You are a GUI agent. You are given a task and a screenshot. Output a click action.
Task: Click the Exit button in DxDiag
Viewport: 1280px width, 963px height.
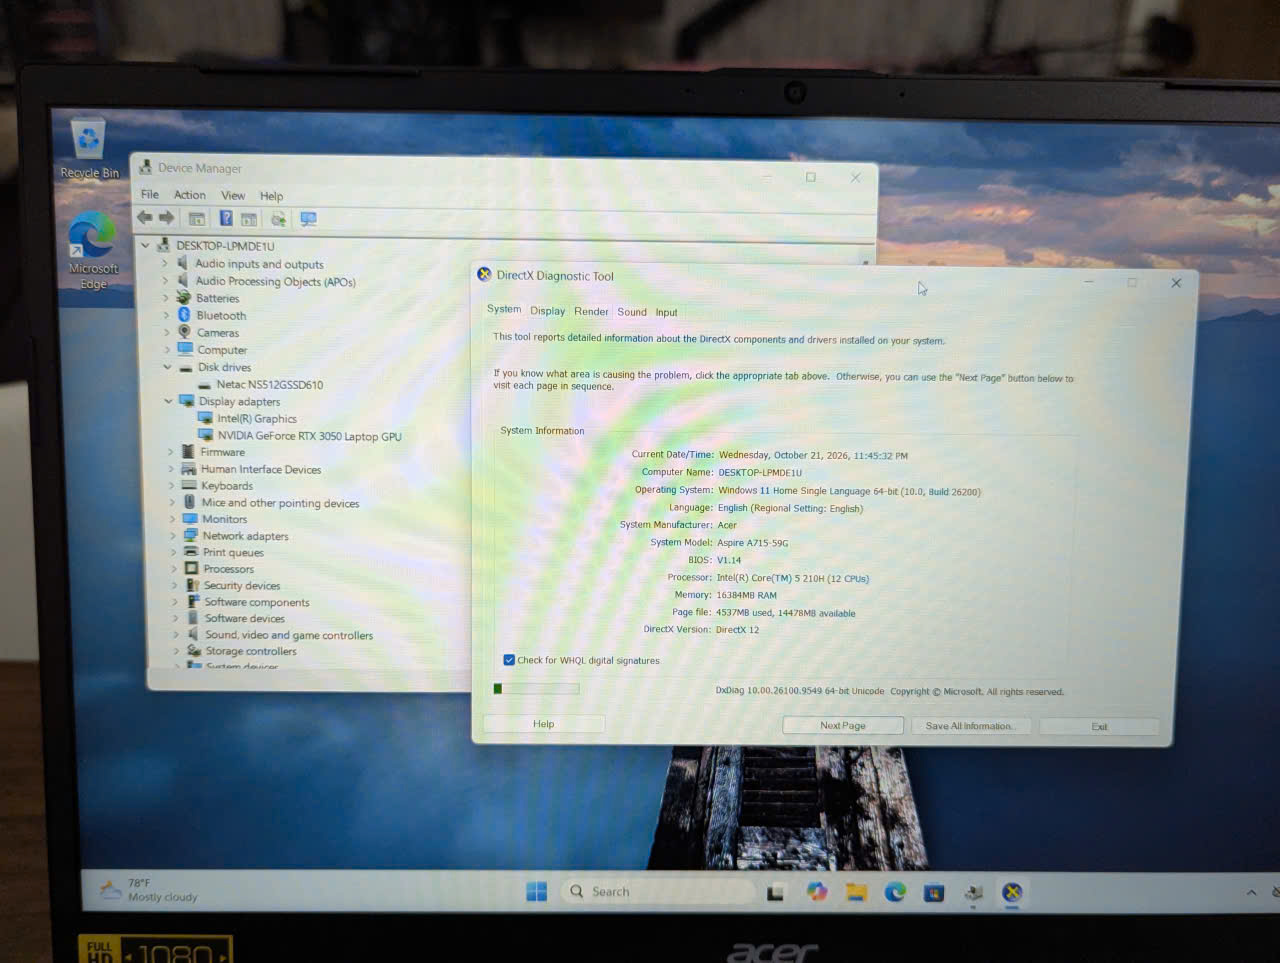(1099, 727)
